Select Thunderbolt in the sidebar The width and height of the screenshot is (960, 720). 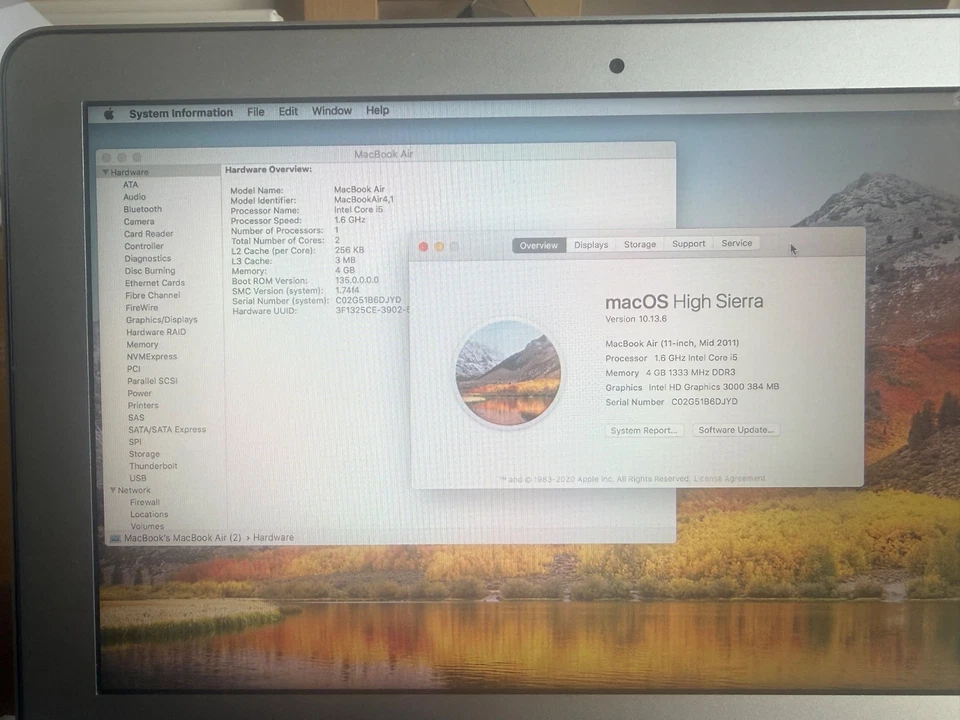point(153,466)
